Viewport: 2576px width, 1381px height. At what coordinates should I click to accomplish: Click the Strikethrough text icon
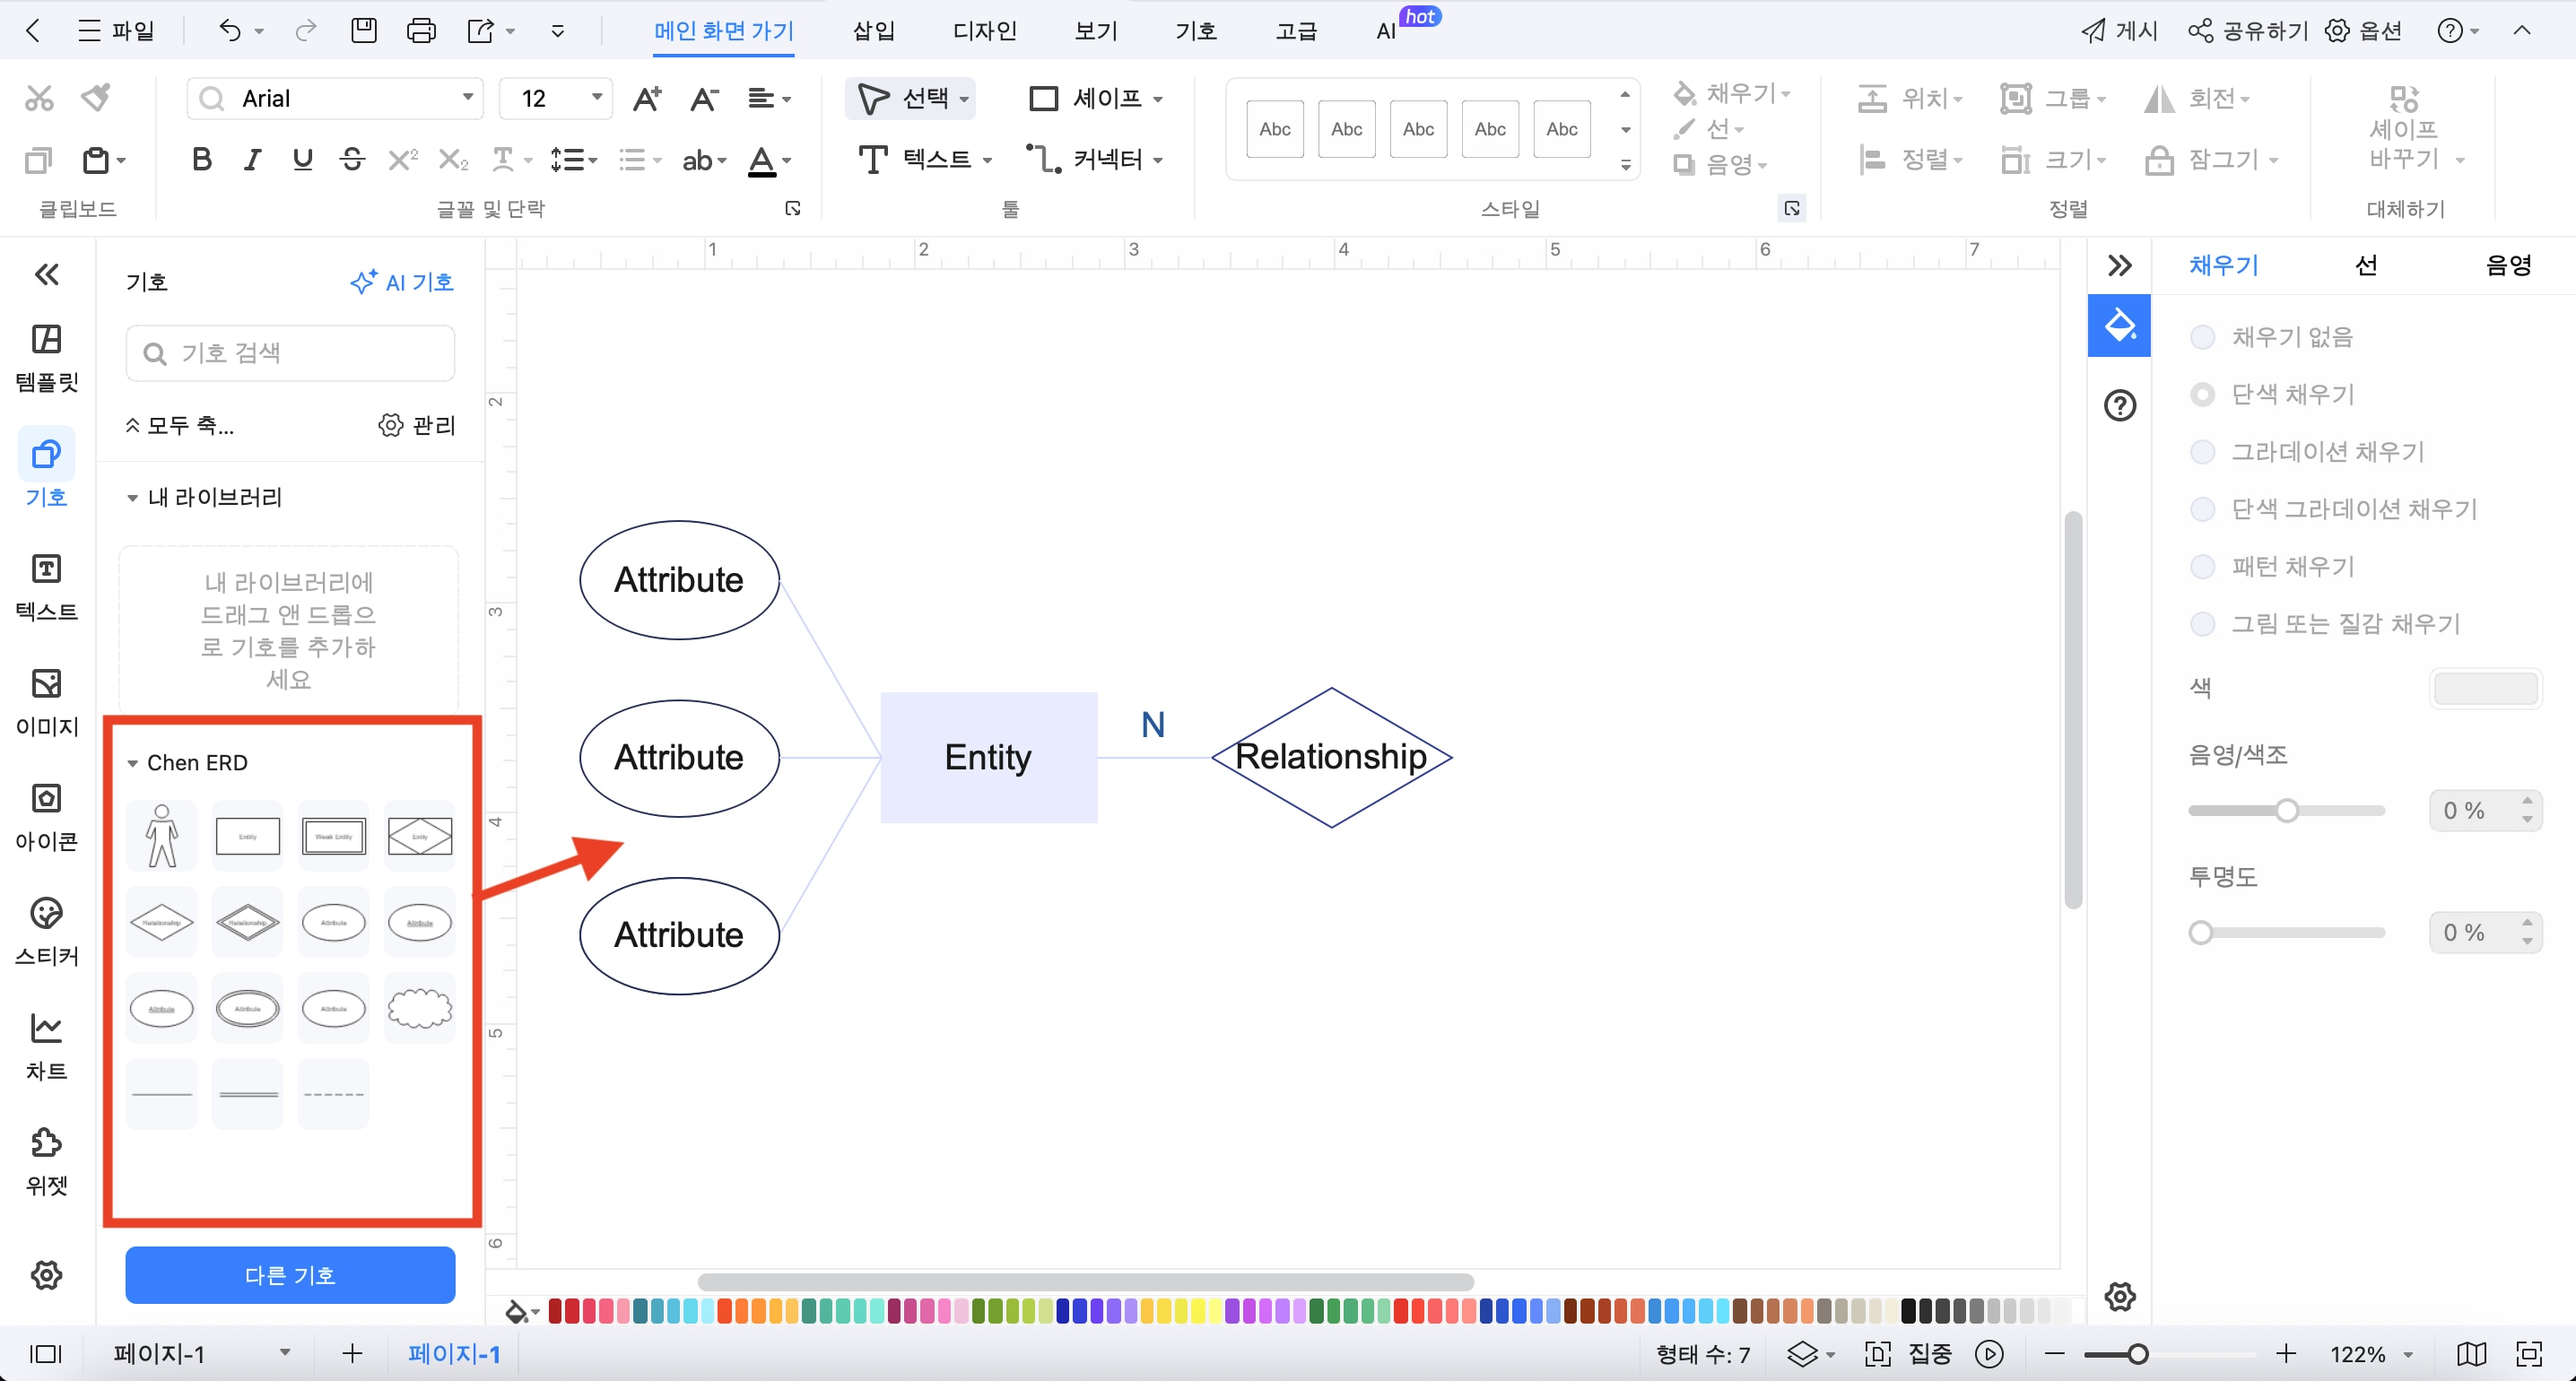[x=352, y=159]
